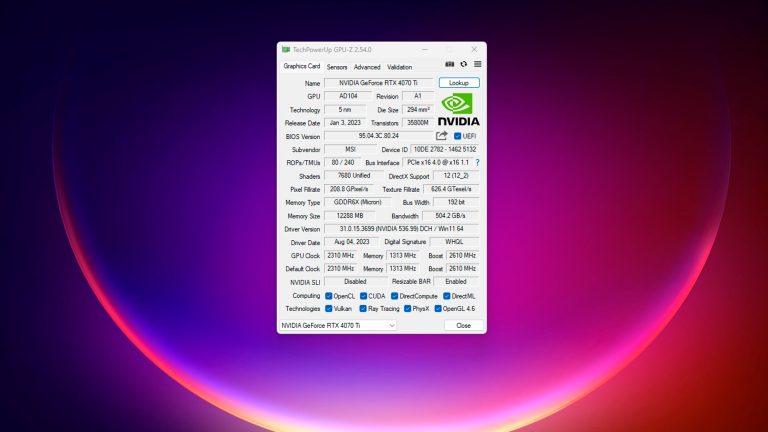The height and width of the screenshot is (432, 768).
Task: Toggle the Ray Tracing checkbox
Action: [x=363, y=309]
